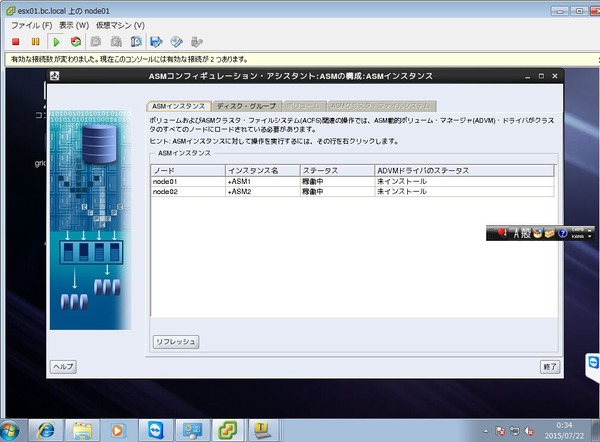Click the USB device connect icon
The image size is (600, 442).
[x=196, y=42]
